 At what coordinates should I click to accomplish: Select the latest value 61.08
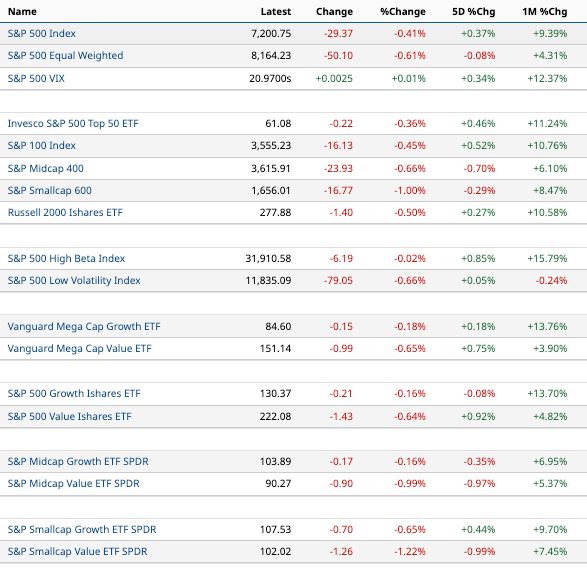[x=278, y=123]
